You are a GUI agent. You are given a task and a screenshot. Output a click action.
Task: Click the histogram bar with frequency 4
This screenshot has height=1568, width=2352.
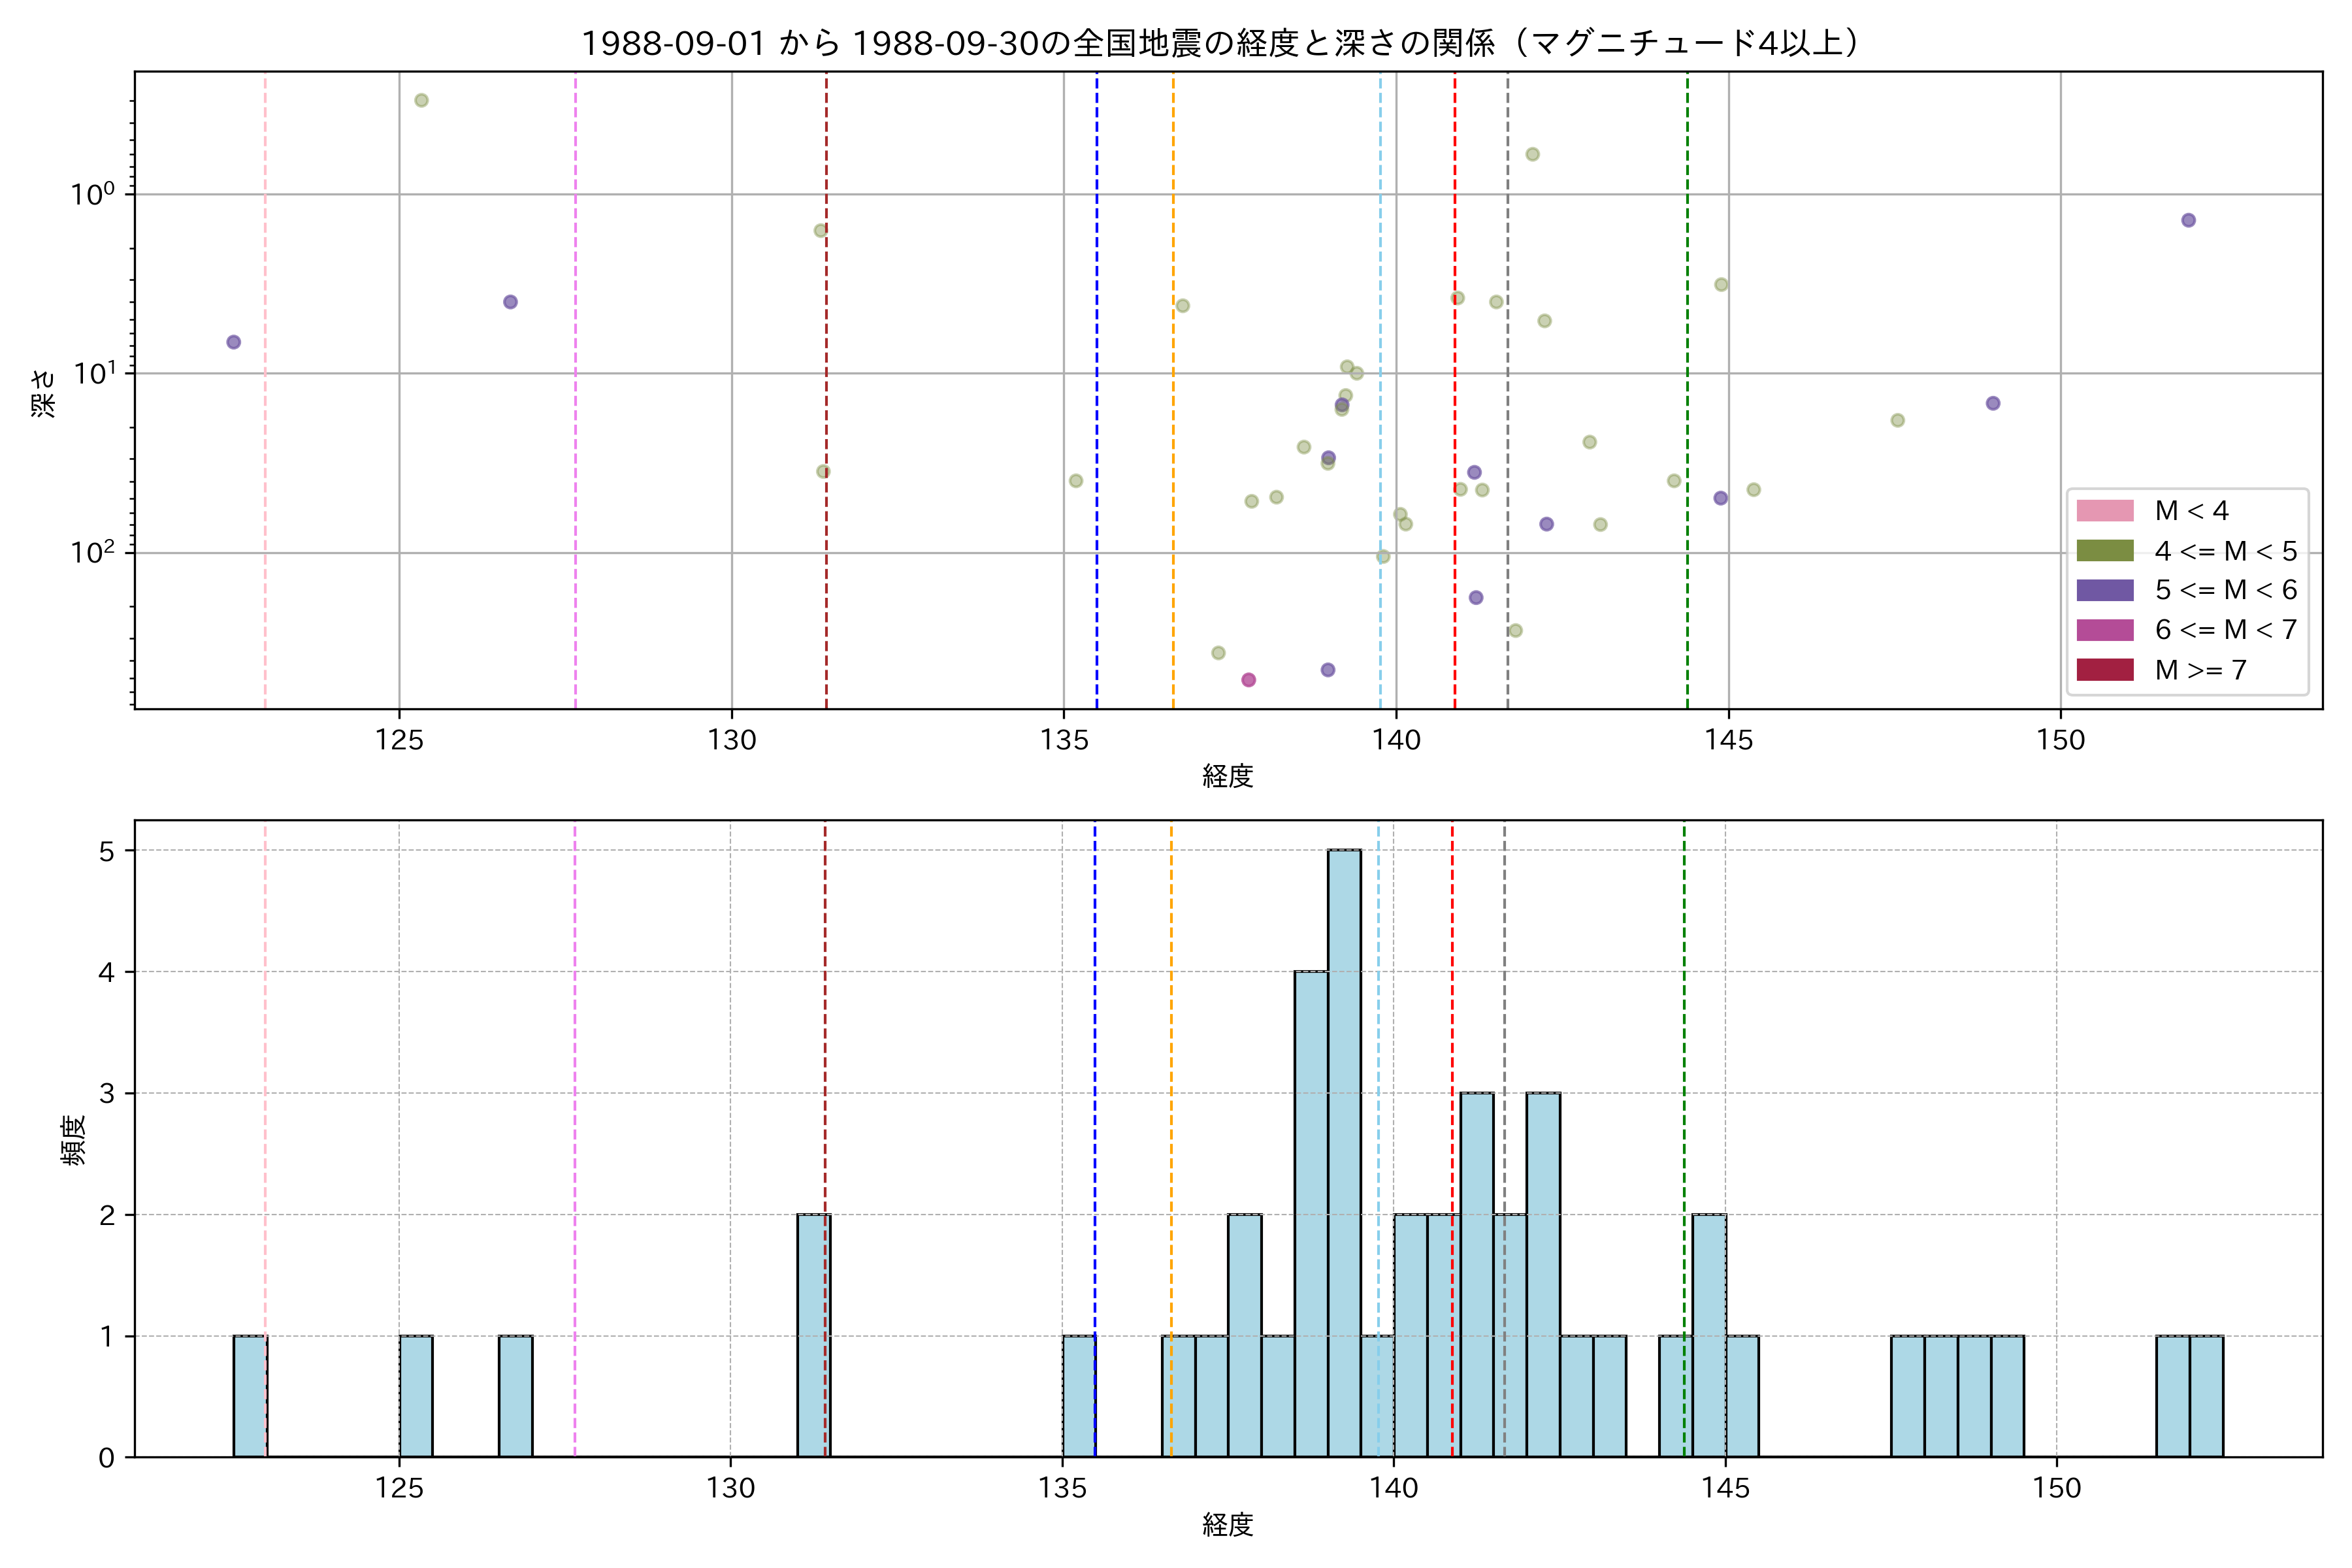[x=1311, y=1214]
